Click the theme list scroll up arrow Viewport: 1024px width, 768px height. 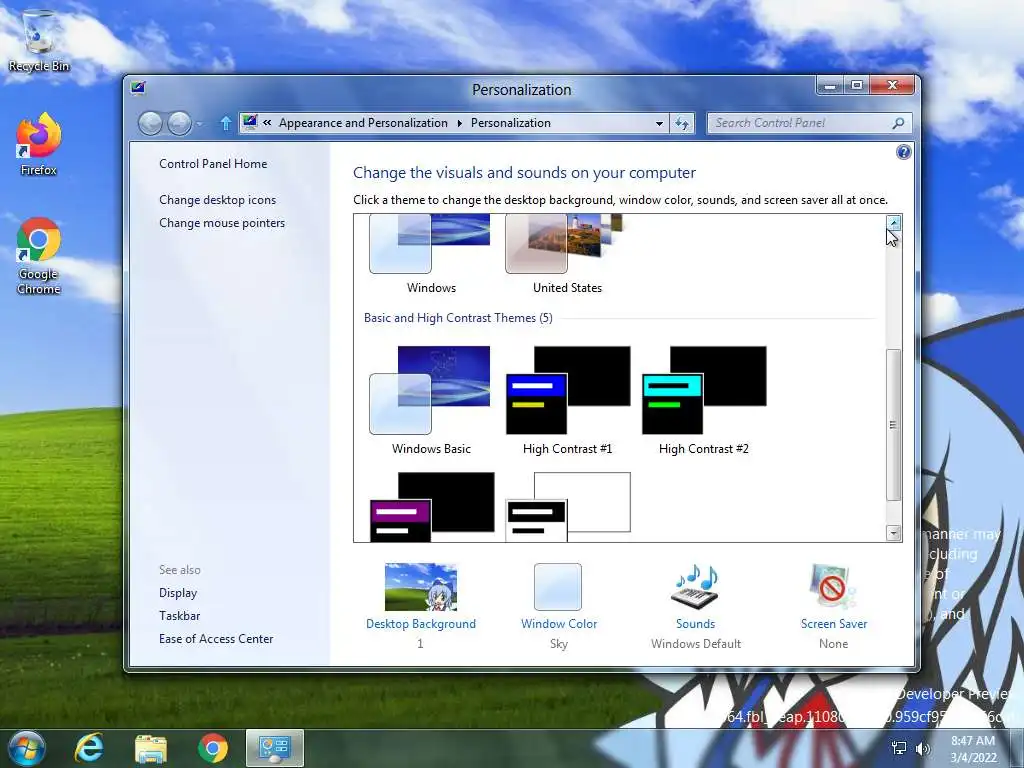pos(893,223)
